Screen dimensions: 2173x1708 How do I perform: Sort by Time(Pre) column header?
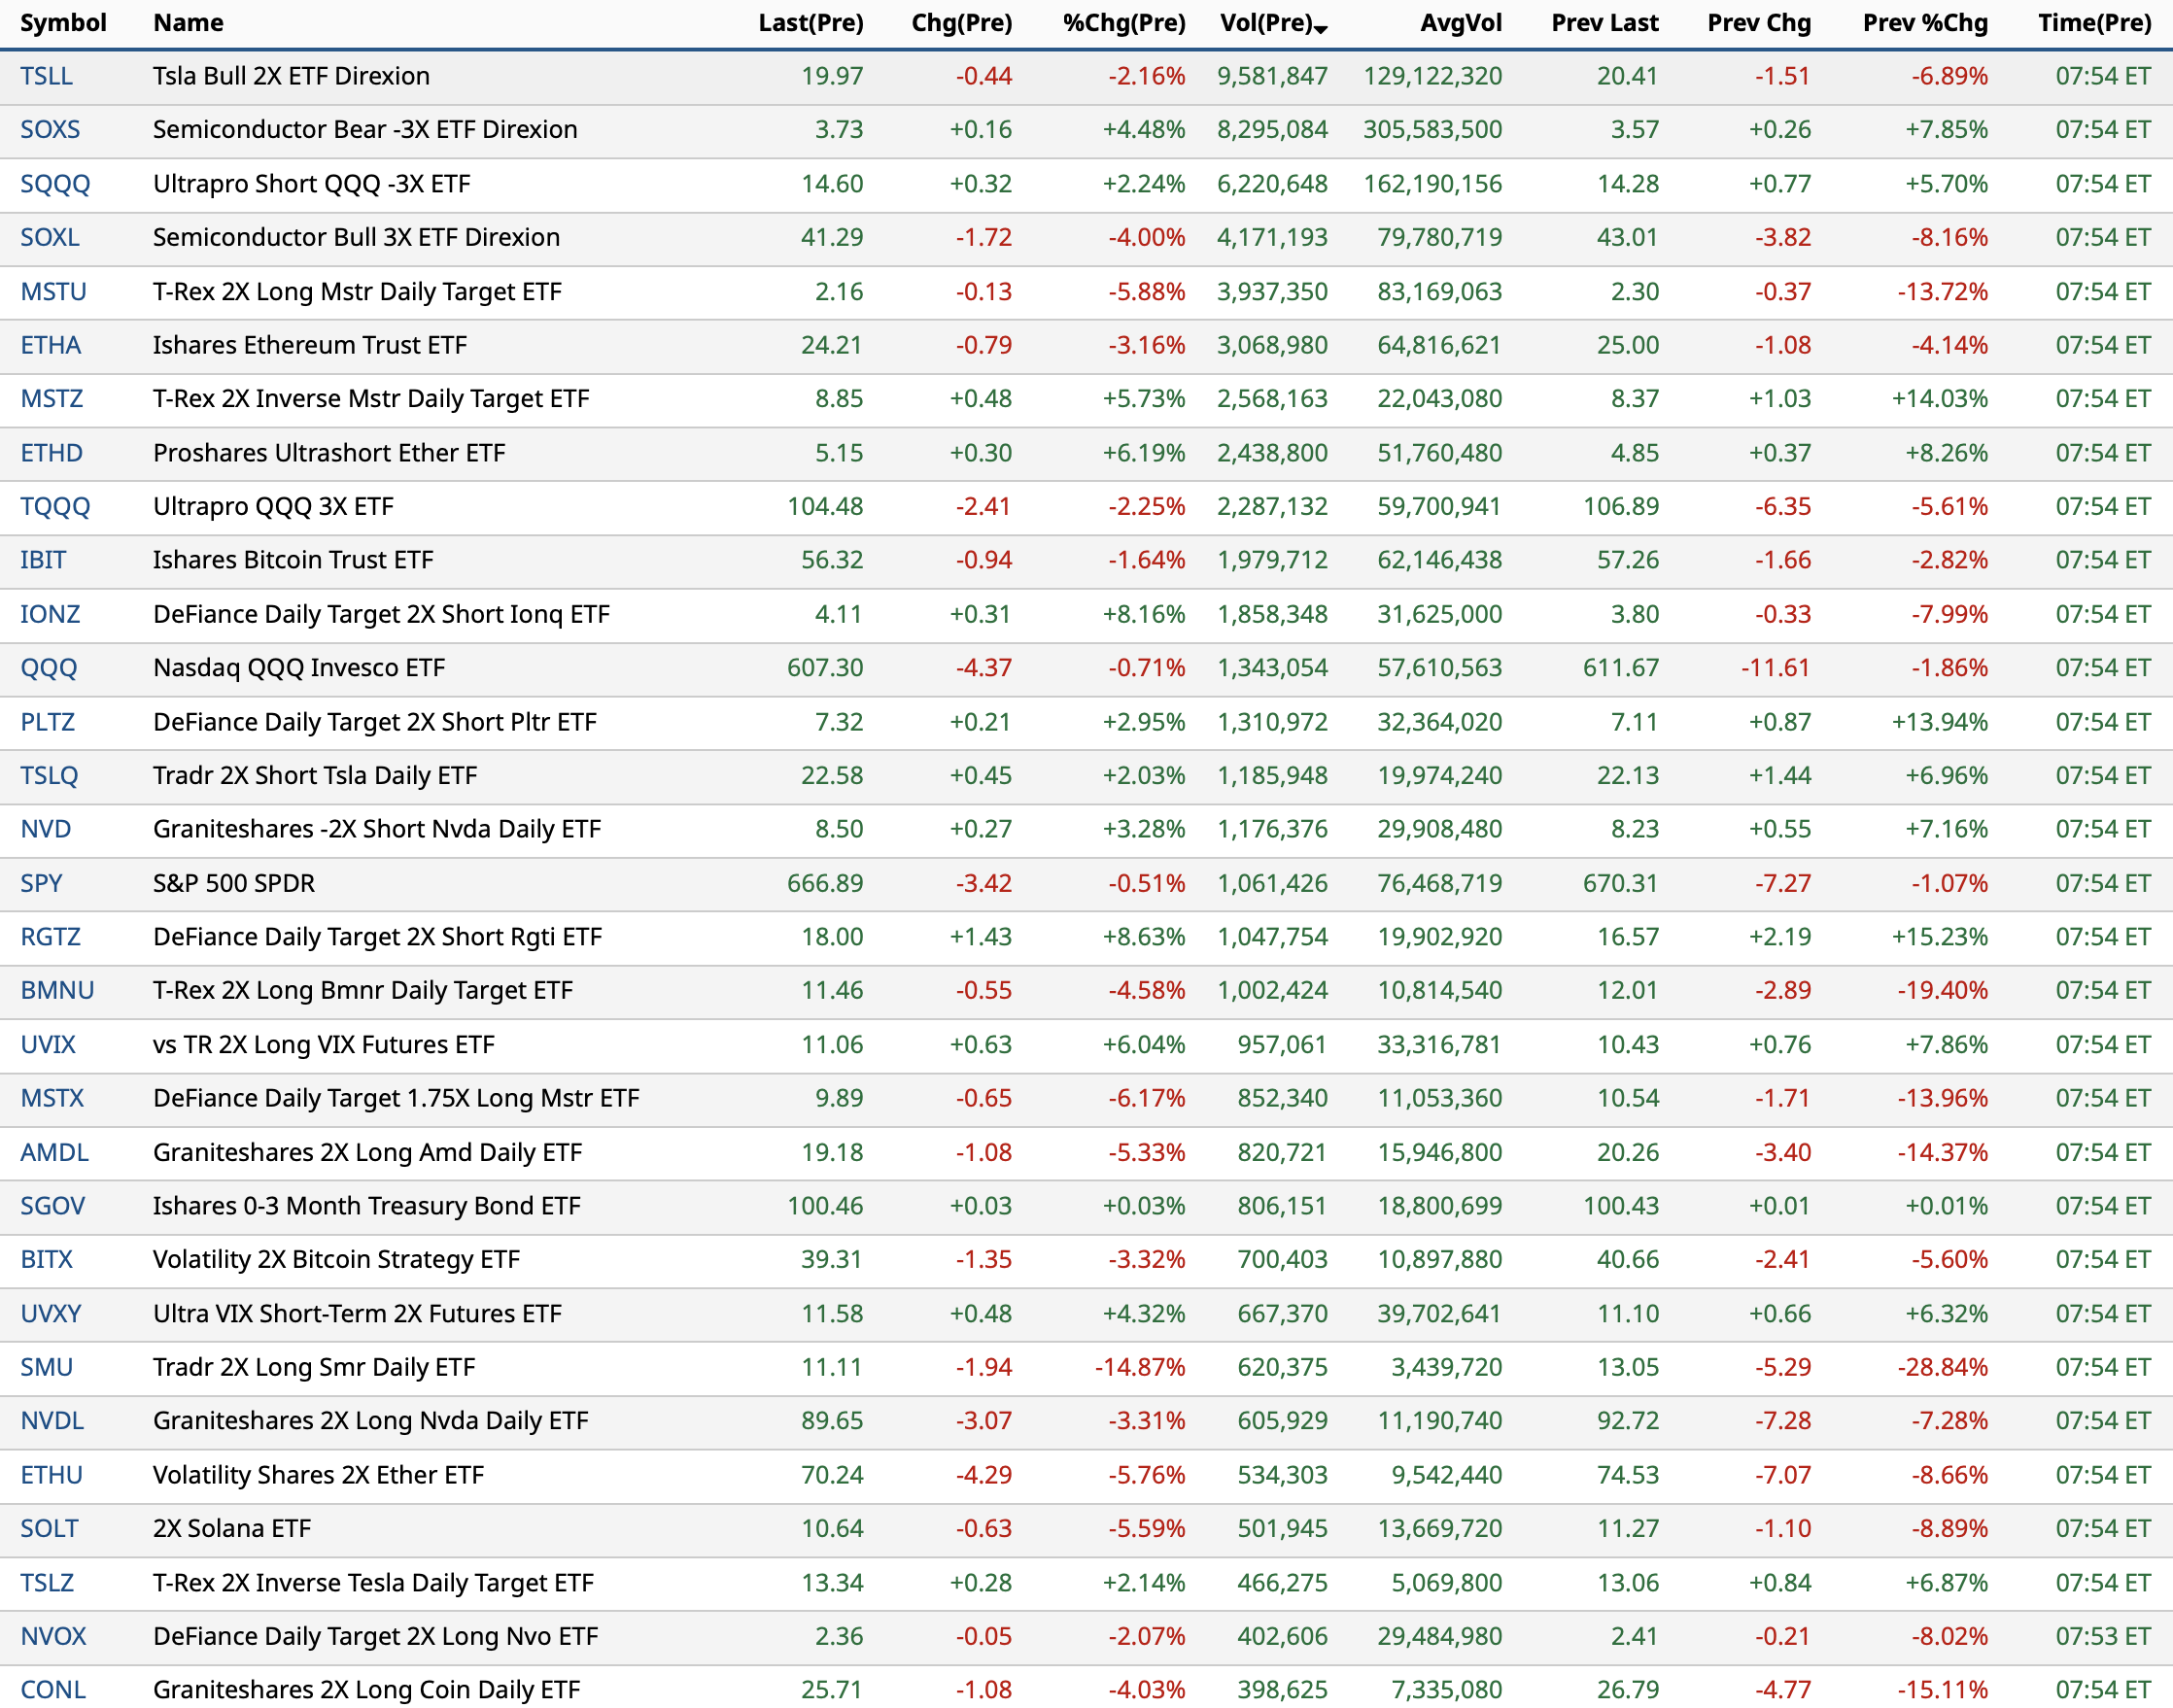tap(2094, 23)
